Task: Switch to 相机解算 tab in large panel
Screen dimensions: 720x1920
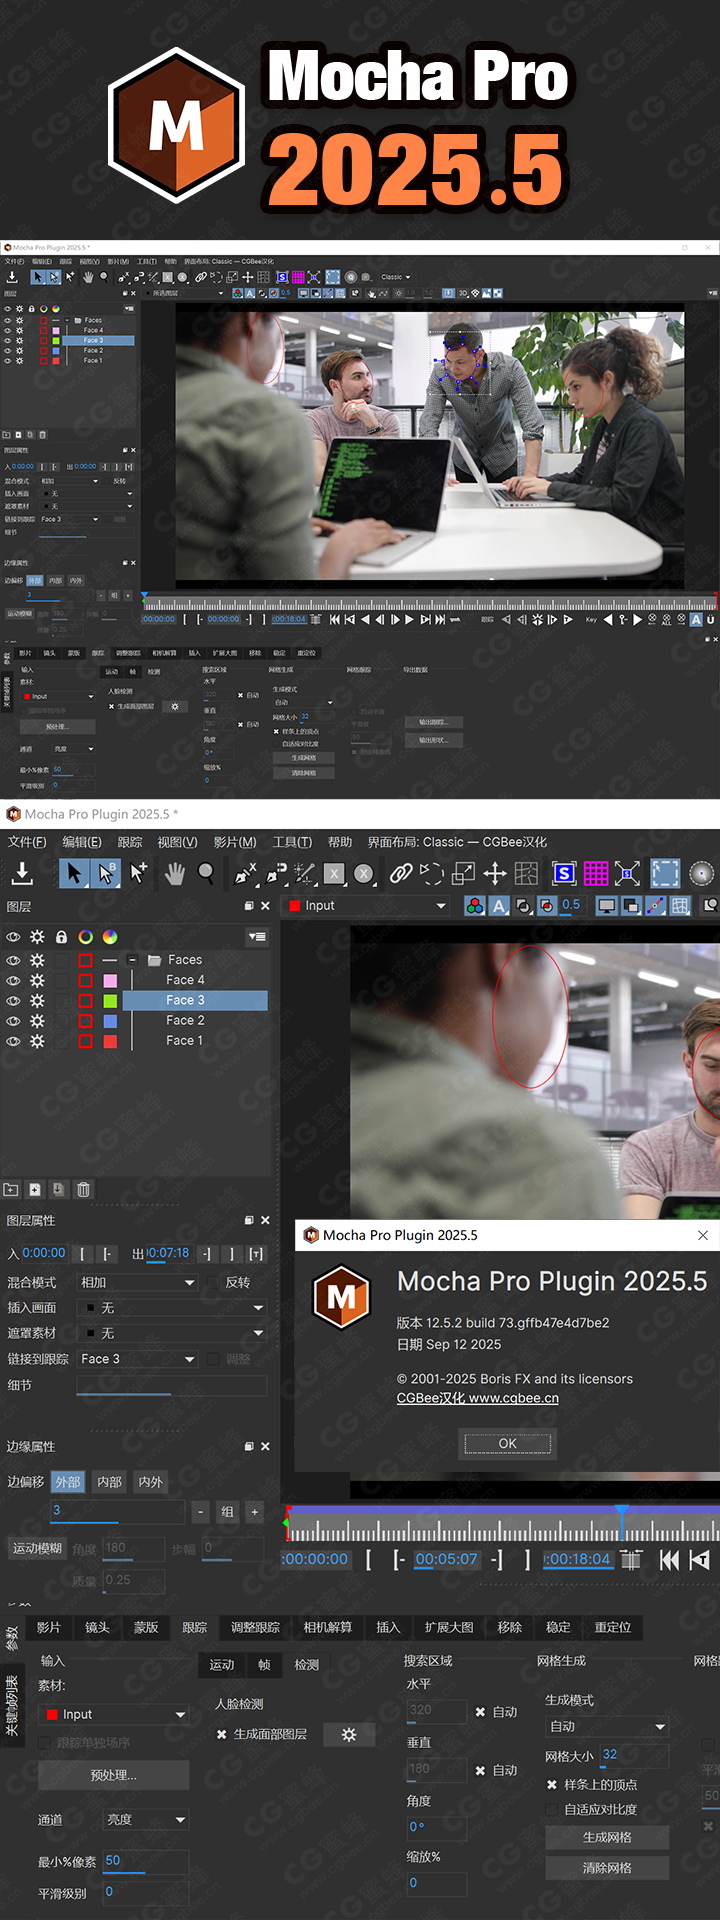Action: point(328,1627)
